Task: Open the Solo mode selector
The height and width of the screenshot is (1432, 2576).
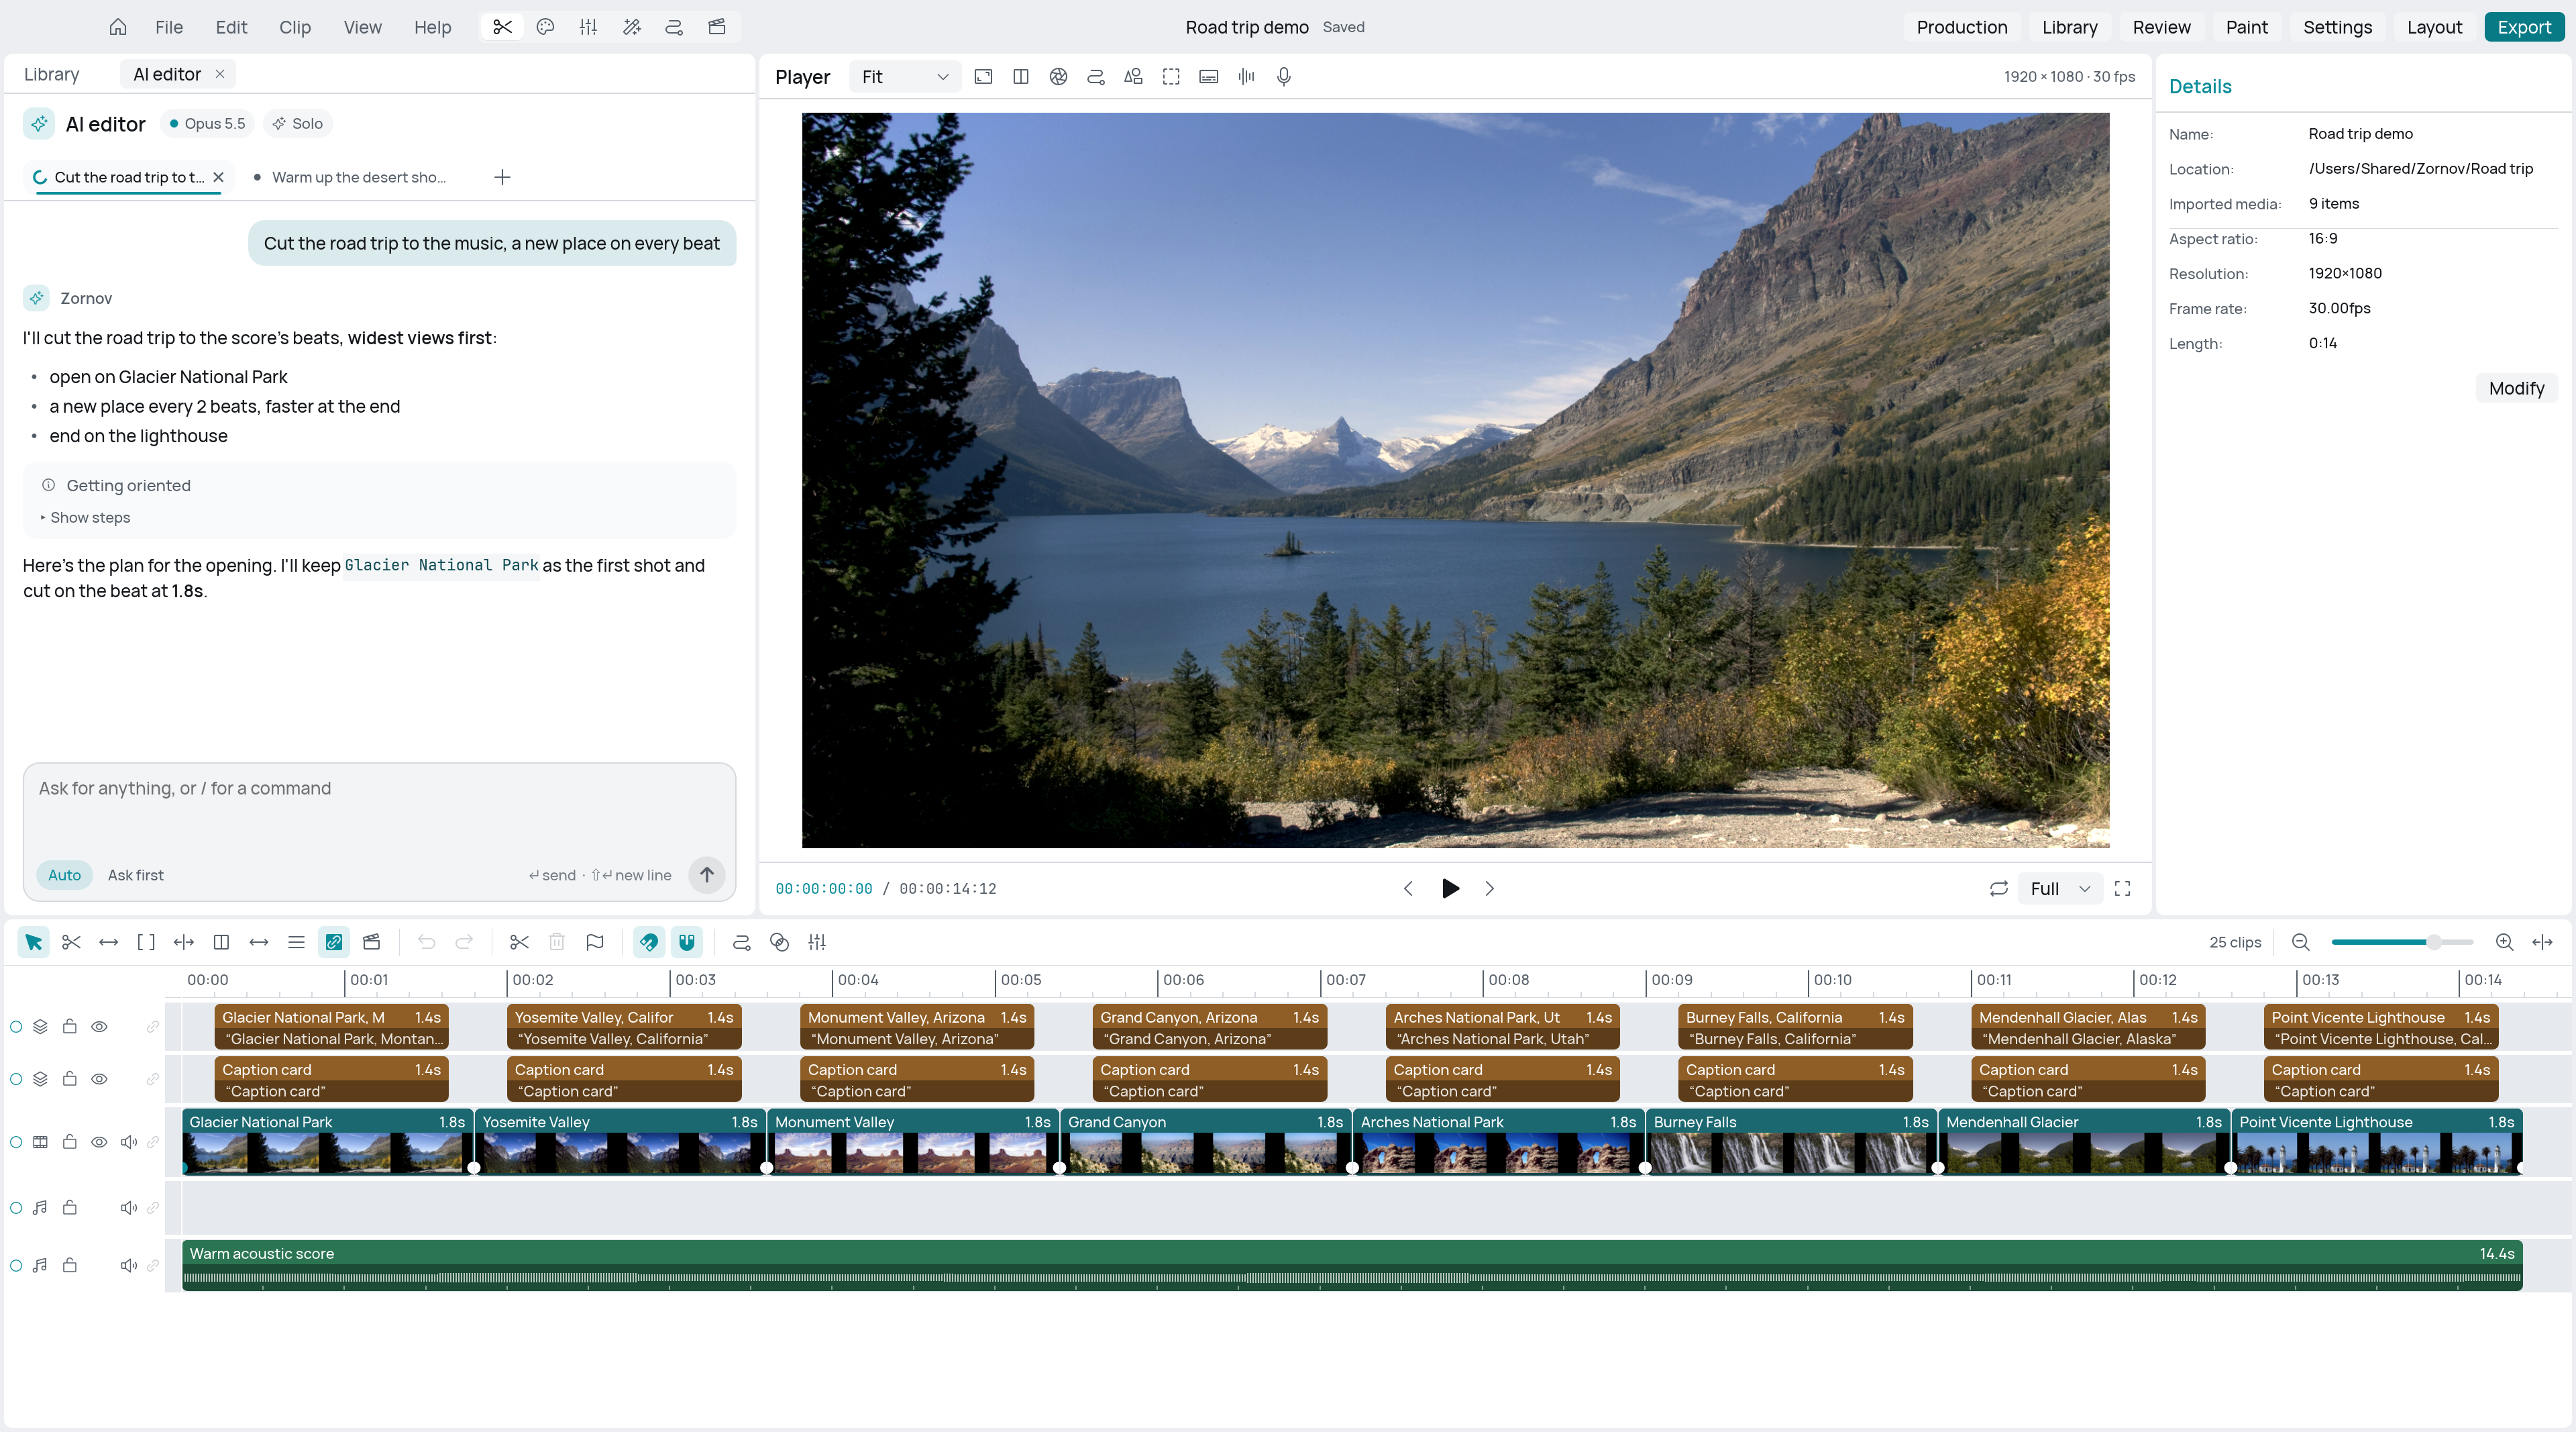Action: (x=298, y=124)
